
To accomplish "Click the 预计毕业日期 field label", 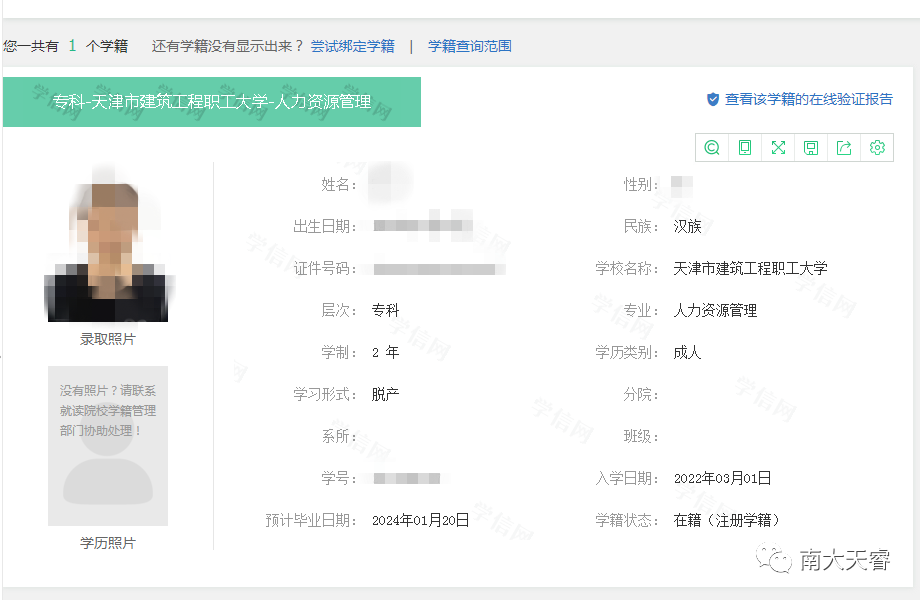I will pos(311,520).
